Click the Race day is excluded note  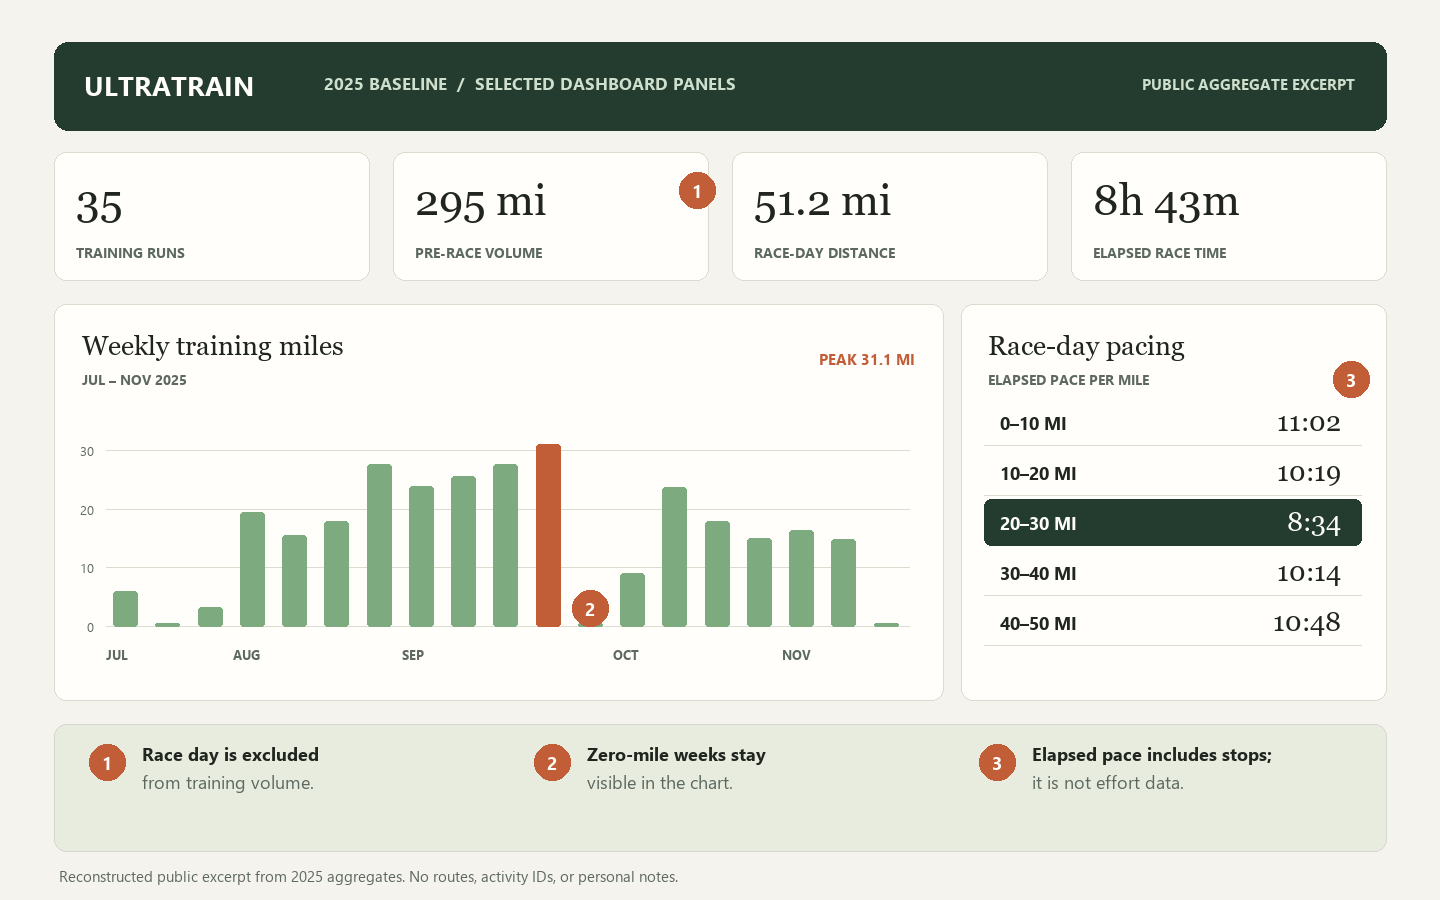pyautogui.click(x=230, y=755)
